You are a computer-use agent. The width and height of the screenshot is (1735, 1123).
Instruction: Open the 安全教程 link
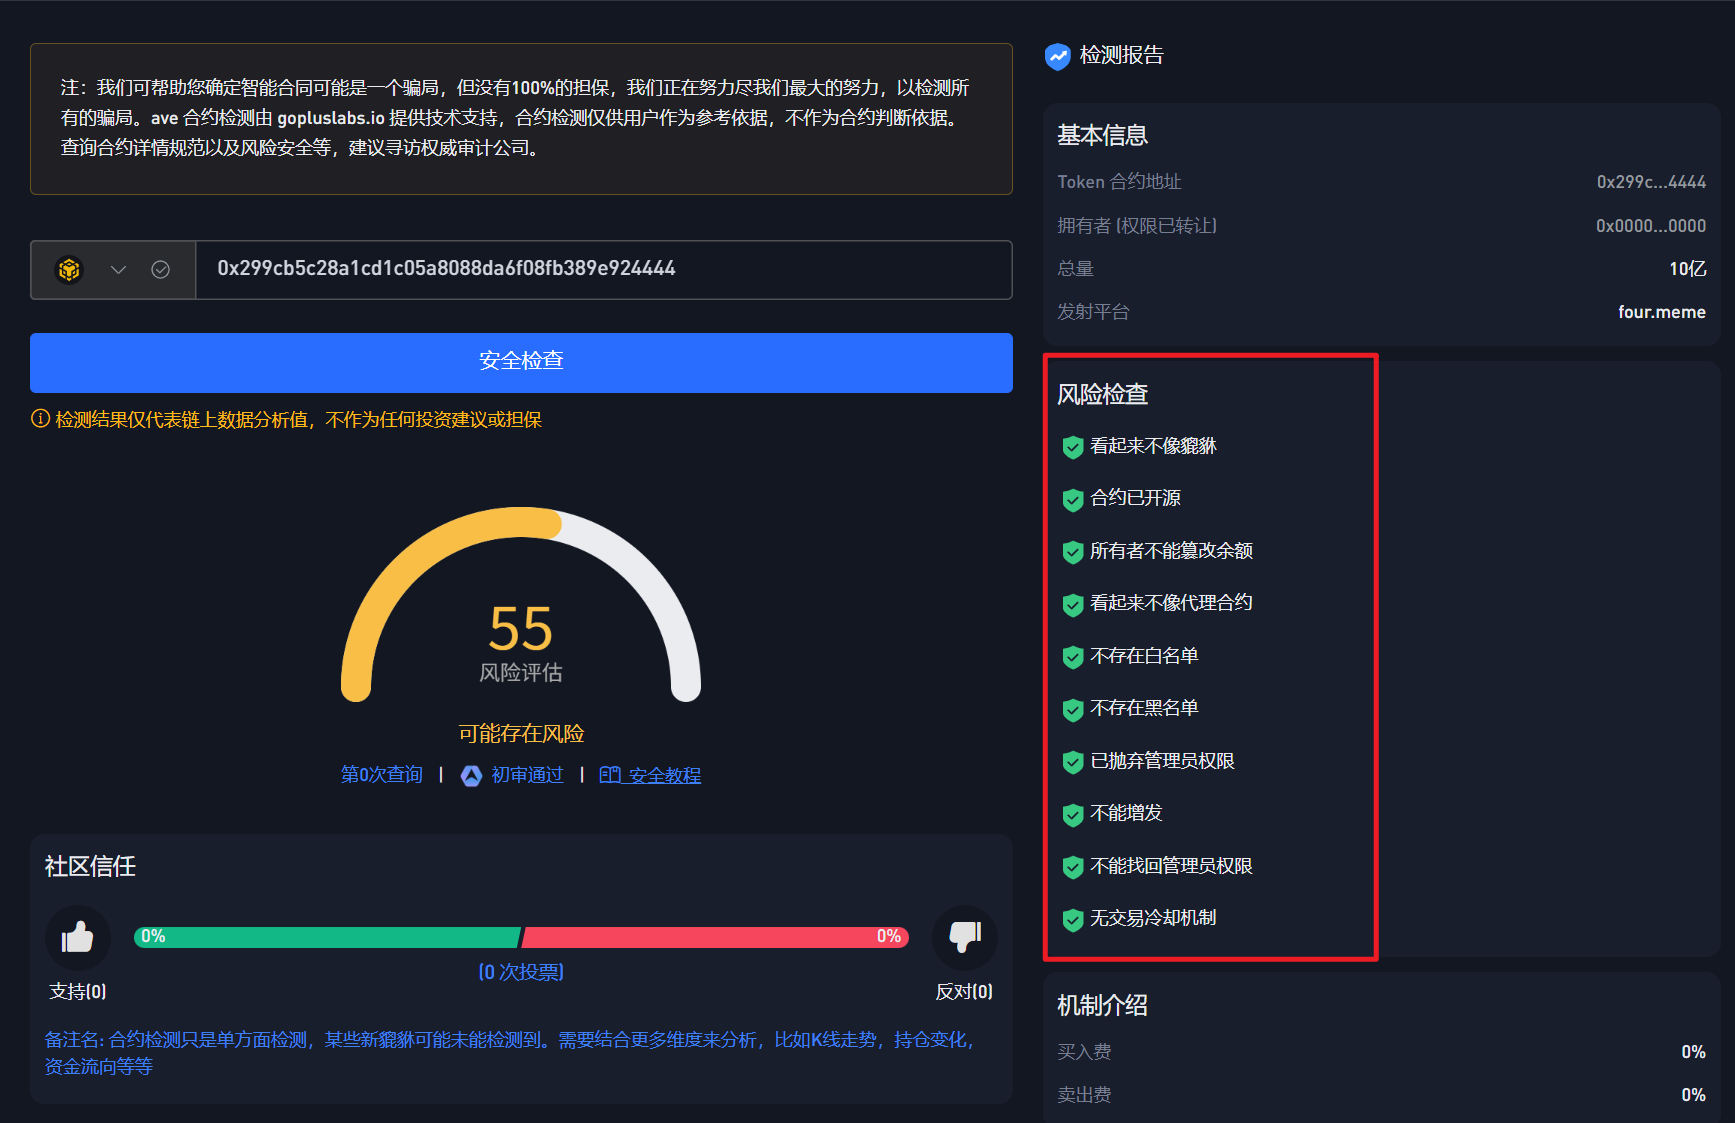pos(651,775)
